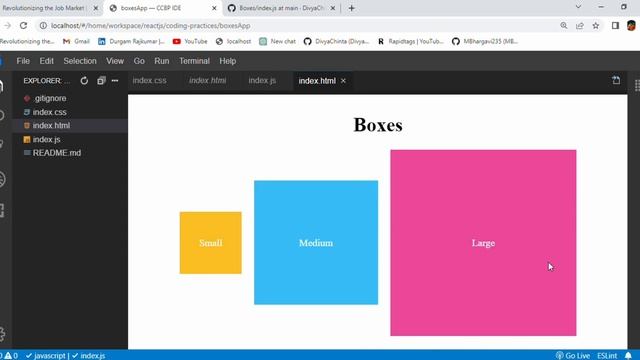Viewport: 640px width, 360px height.
Task: Close the active index.html preview tab
Action: pyautogui.click(x=343, y=81)
